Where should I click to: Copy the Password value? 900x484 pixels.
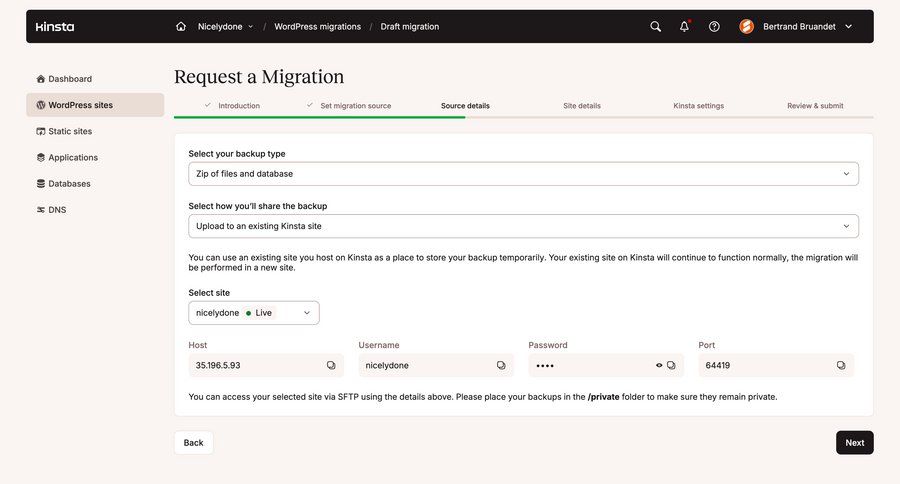[x=672, y=366]
